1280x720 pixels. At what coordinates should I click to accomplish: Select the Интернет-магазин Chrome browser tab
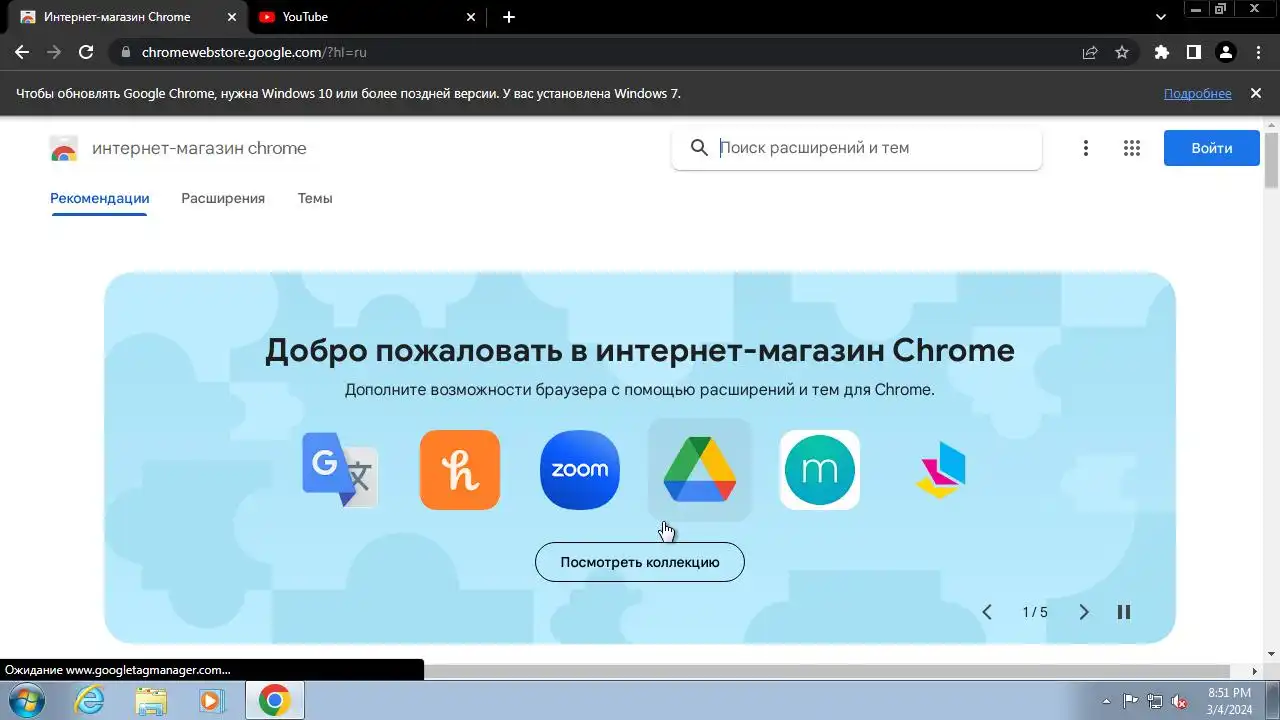(x=128, y=17)
